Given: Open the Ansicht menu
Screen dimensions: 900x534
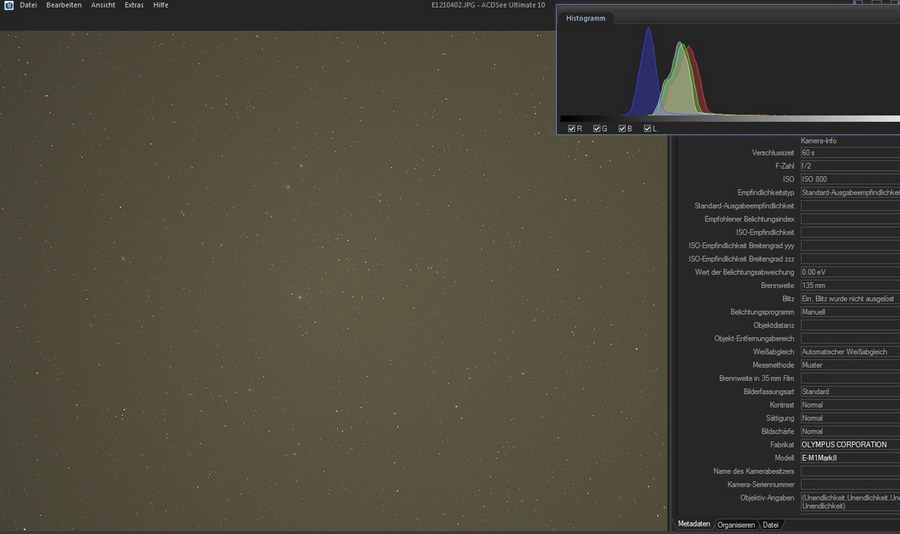Looking at the screenshot, I should [103, 6].
